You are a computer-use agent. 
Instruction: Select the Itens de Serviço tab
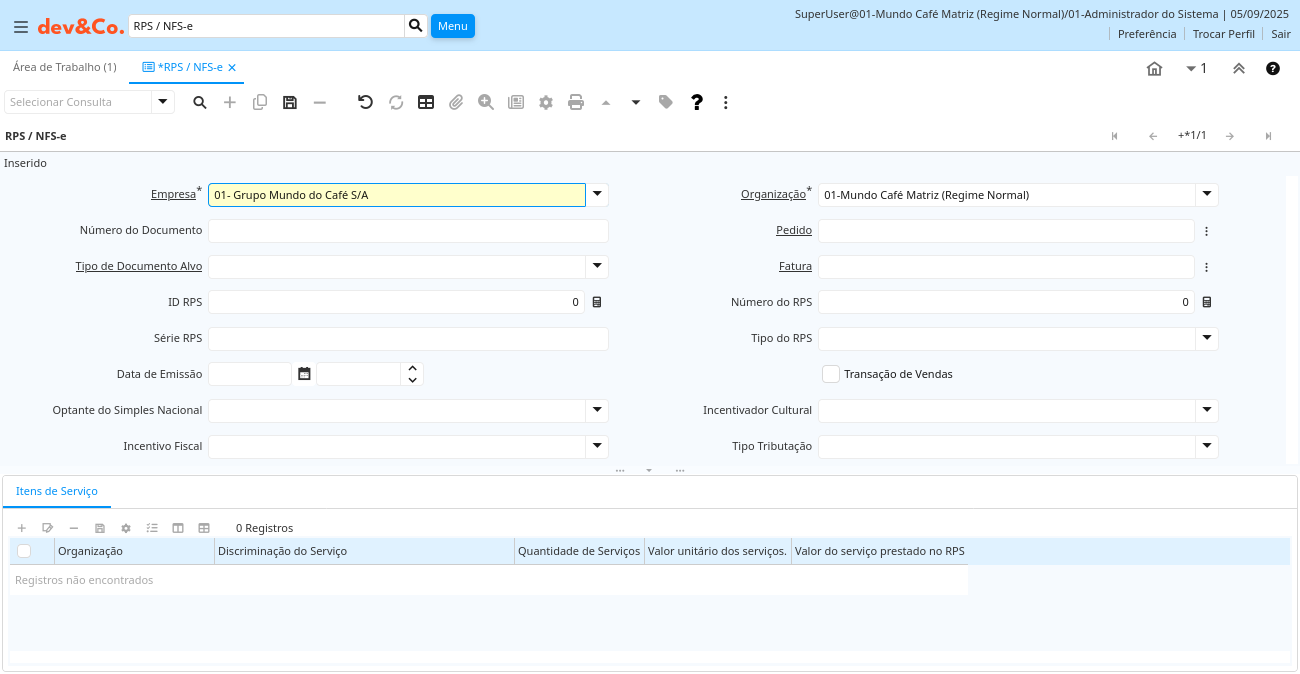point(57,491)
